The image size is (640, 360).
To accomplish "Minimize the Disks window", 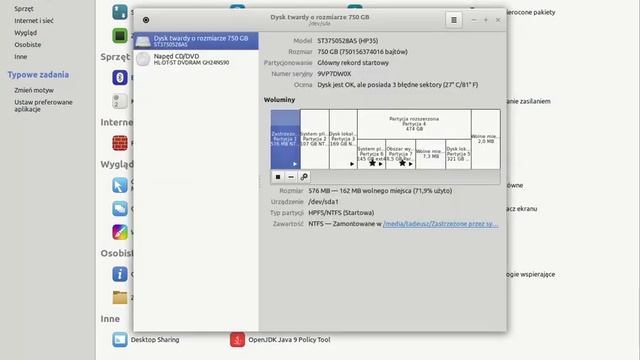I will tap(473, 20).
